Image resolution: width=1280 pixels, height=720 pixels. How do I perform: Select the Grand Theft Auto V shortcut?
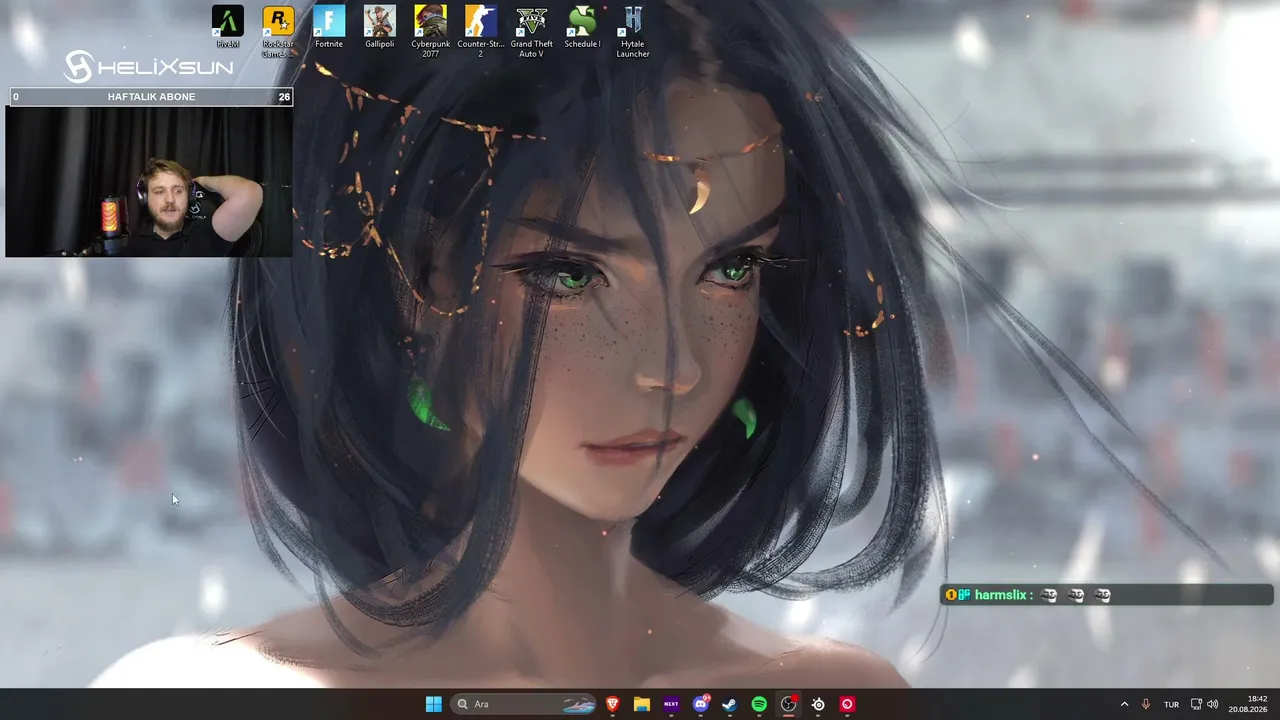[x=532, y=31]
